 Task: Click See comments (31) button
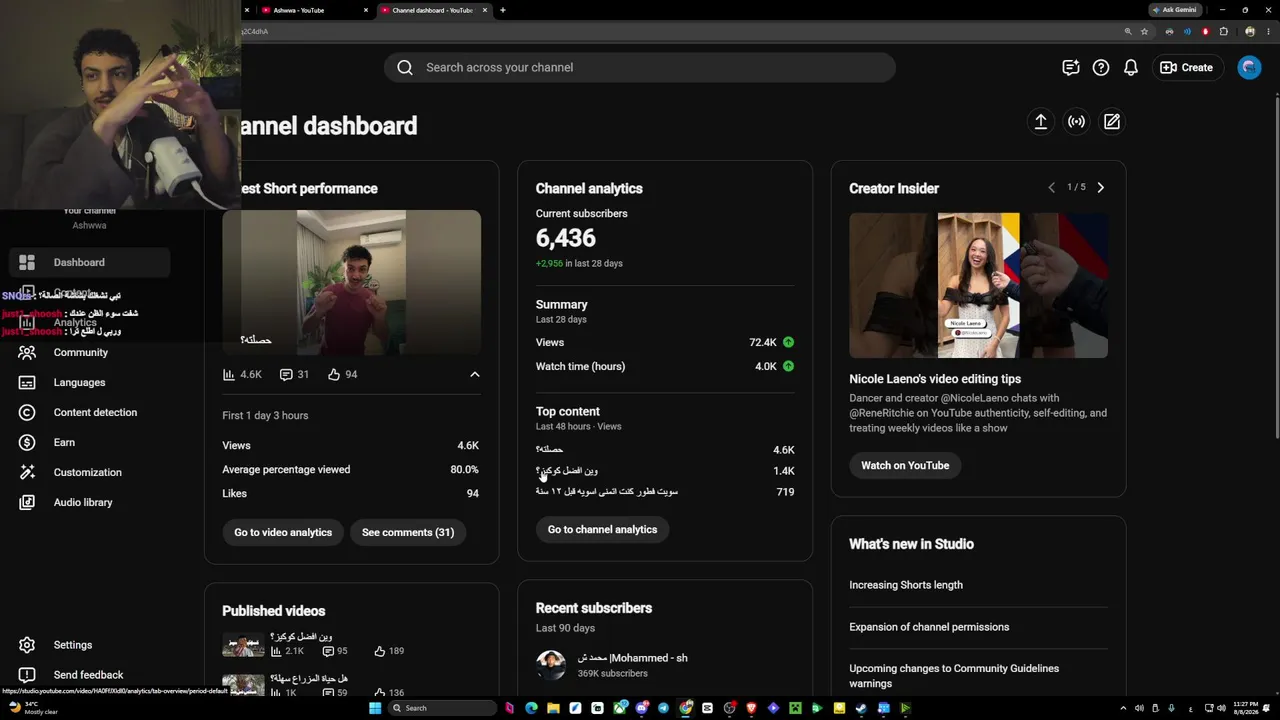[x=408, y=532]
